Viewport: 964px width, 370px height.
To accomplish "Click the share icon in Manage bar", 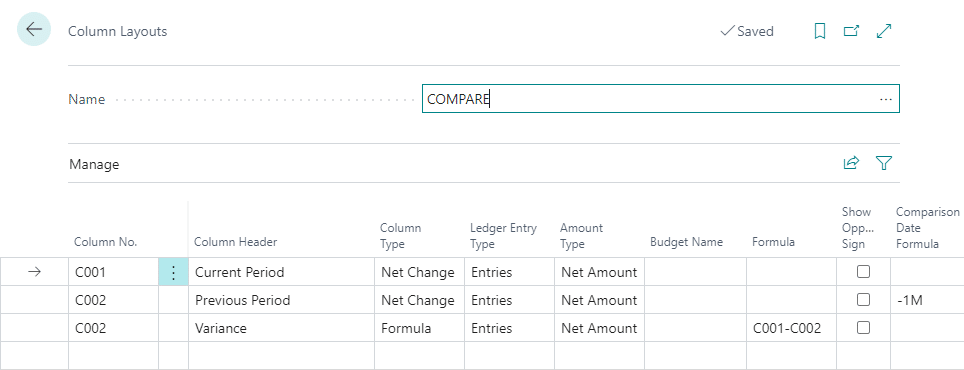I will pos(851,163).
